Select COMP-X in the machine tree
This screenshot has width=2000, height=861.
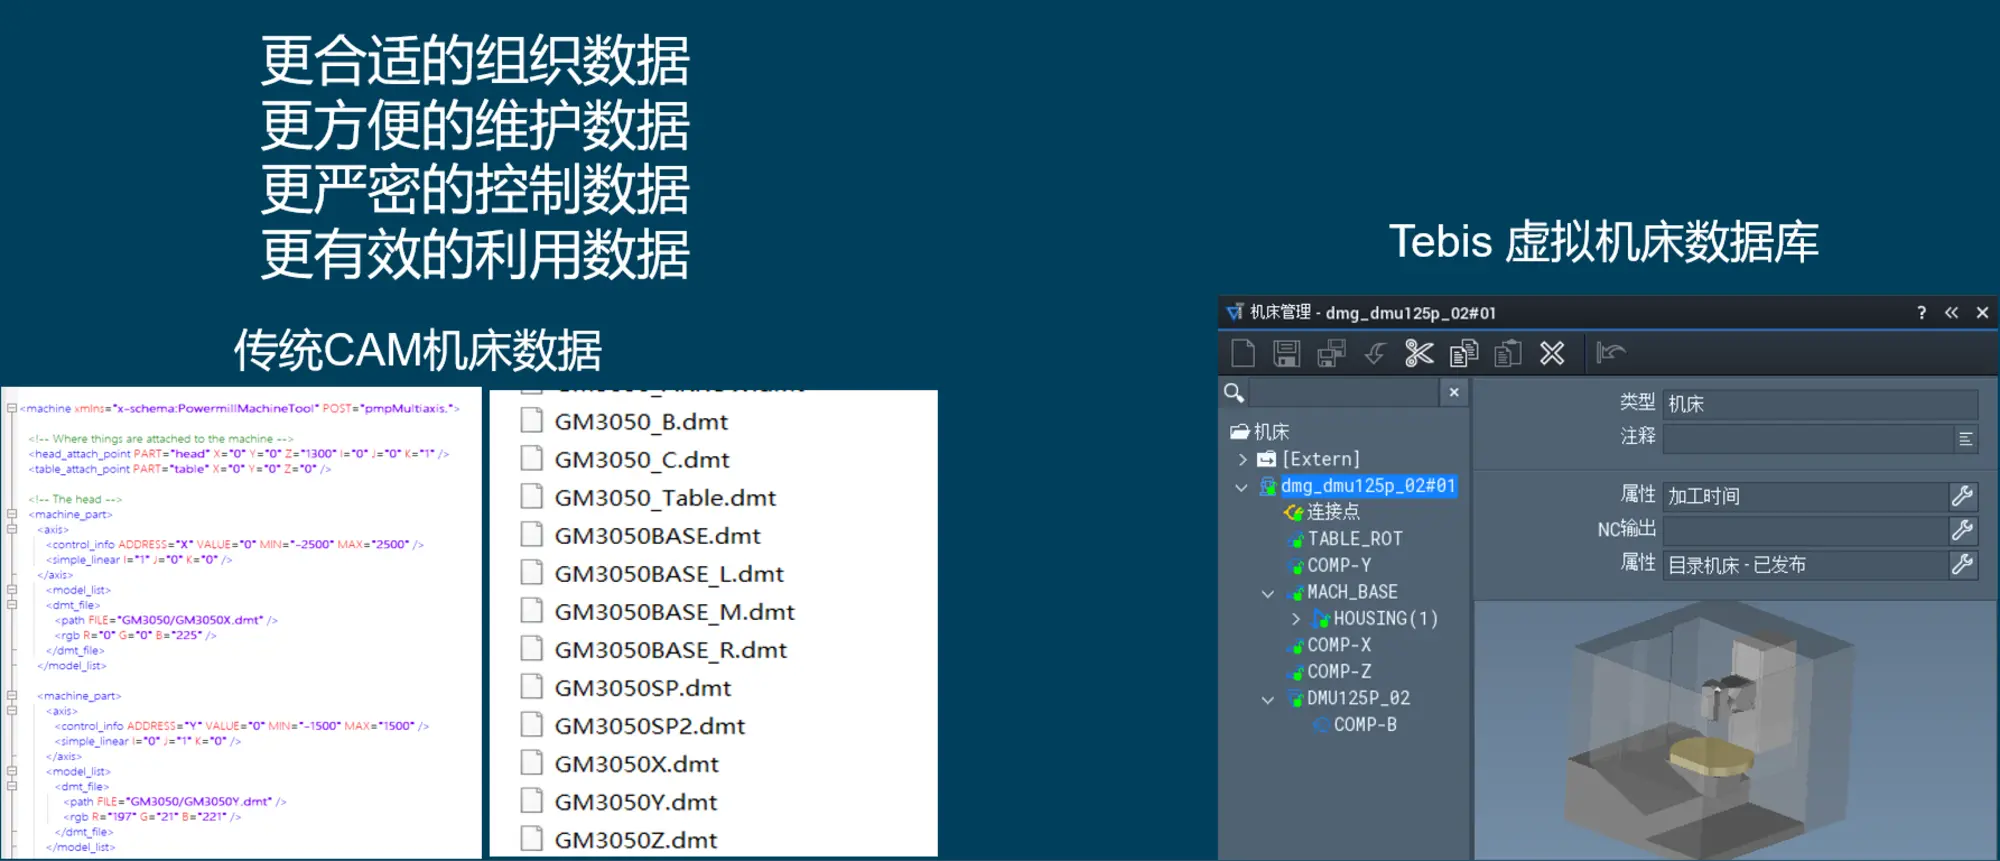click(1339, 645)
